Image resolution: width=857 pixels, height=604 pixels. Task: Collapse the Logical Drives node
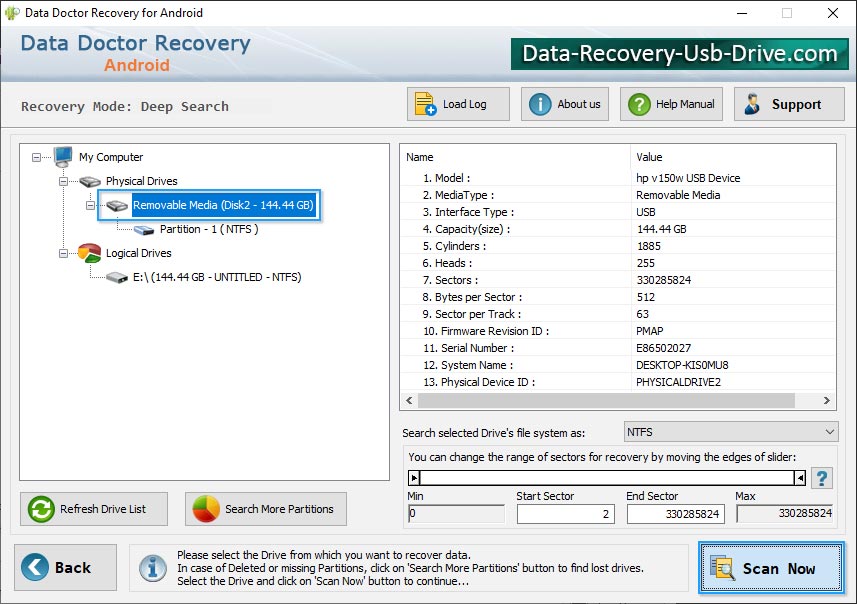63,254
